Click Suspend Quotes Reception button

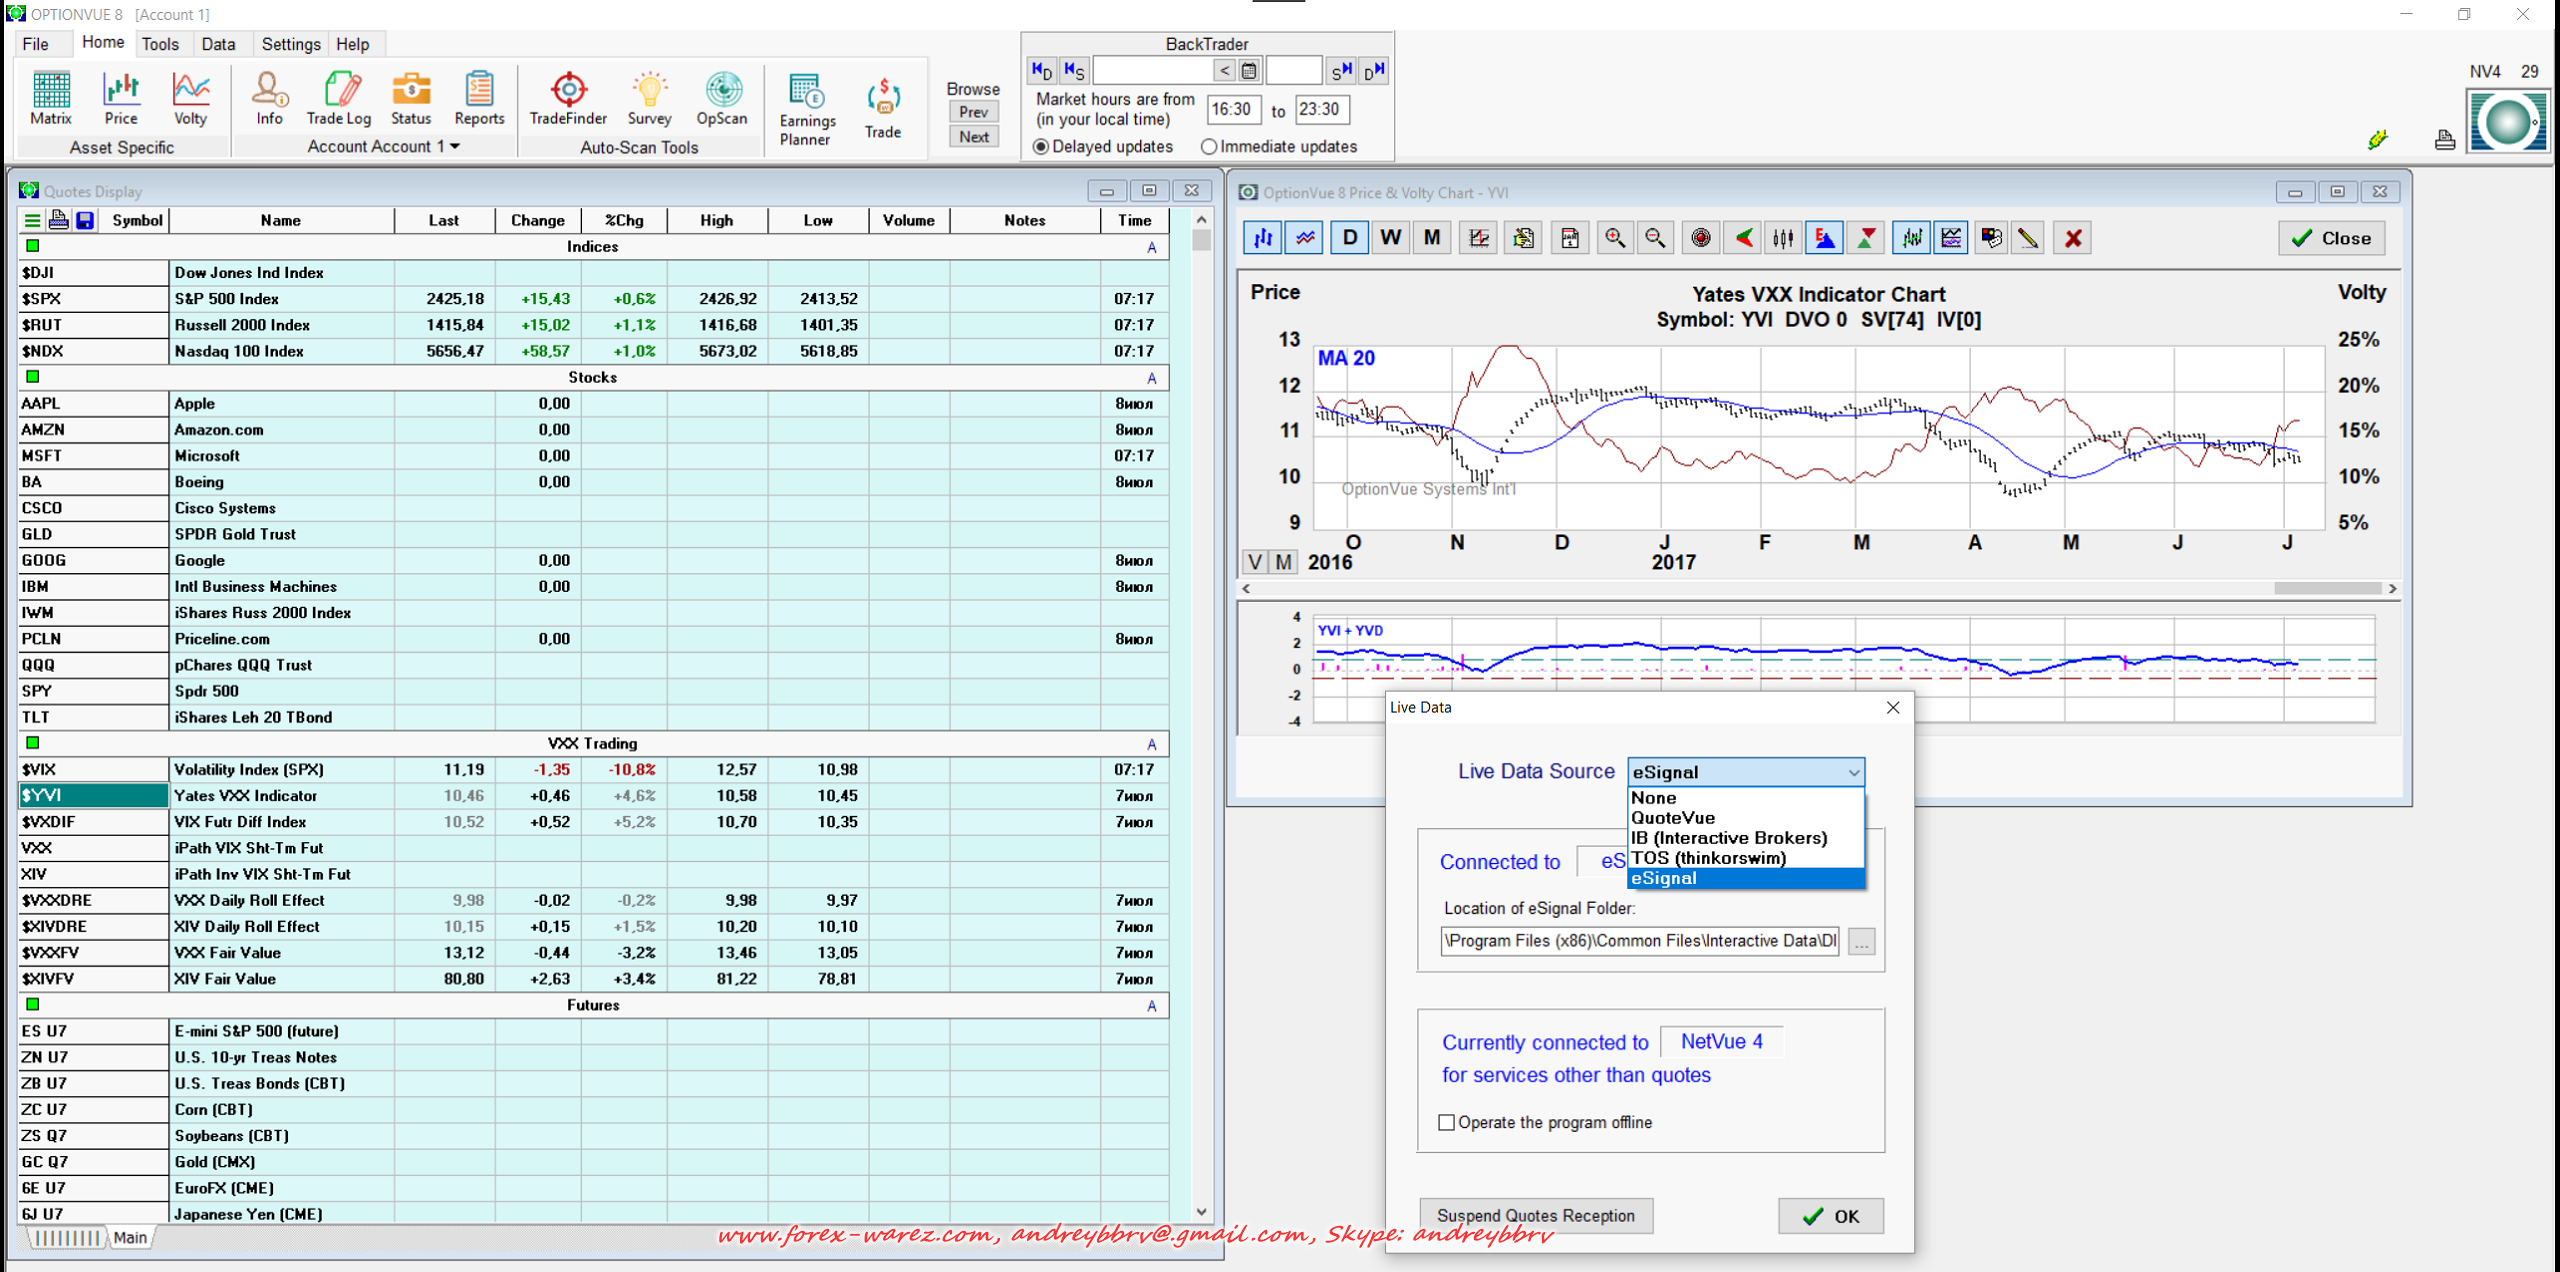[x=1535, y=1215]
